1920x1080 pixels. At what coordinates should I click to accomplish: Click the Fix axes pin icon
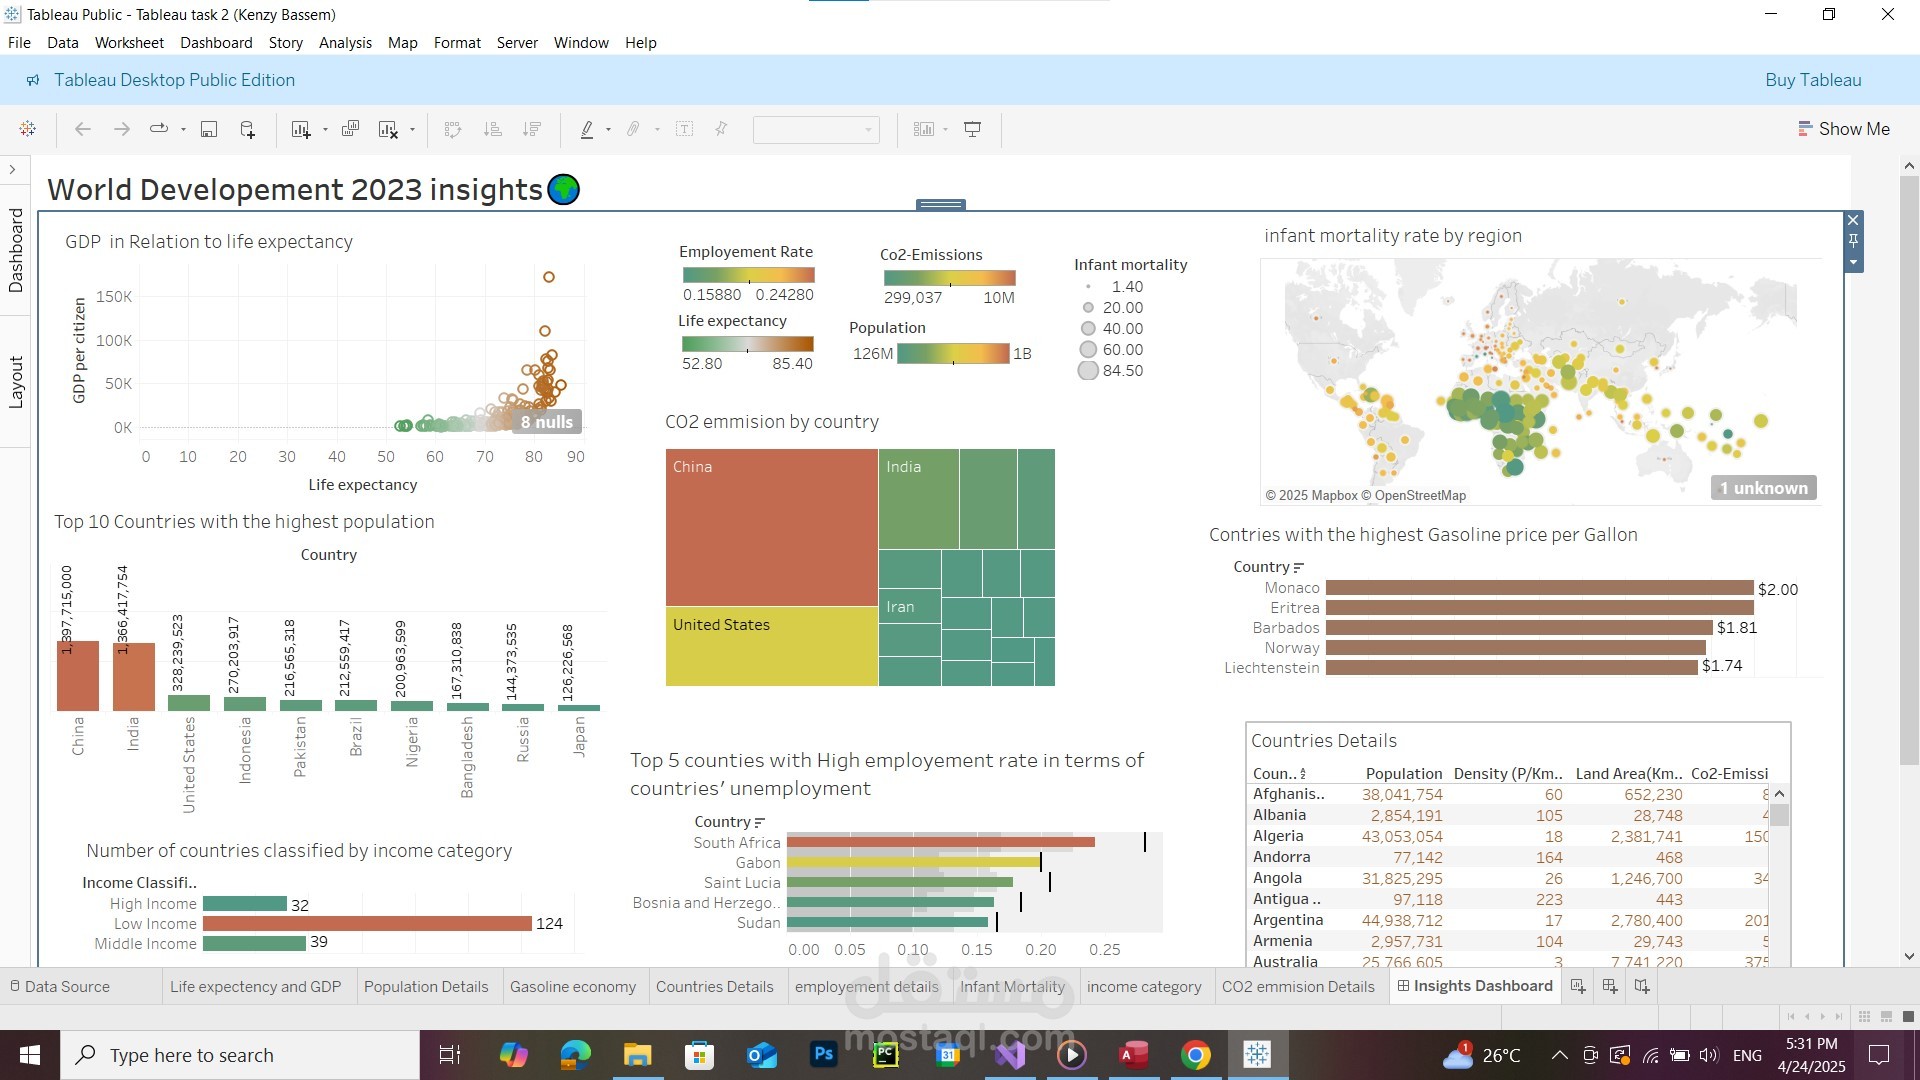click(x=721, y=129)
